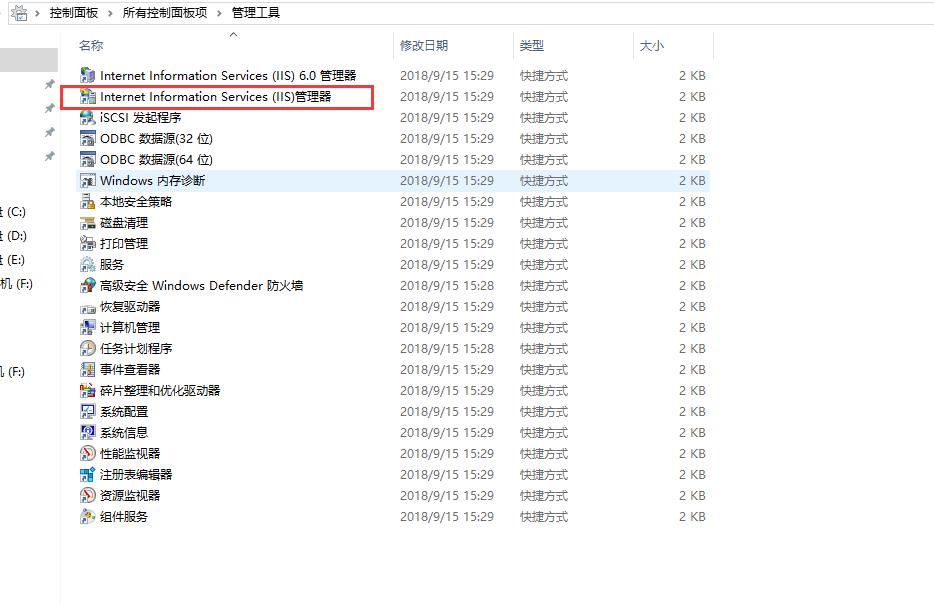934x605 pixels.
Task: Click the 2018/9/15 15:28 date for 任务计划程序
Action: [447, 348]
